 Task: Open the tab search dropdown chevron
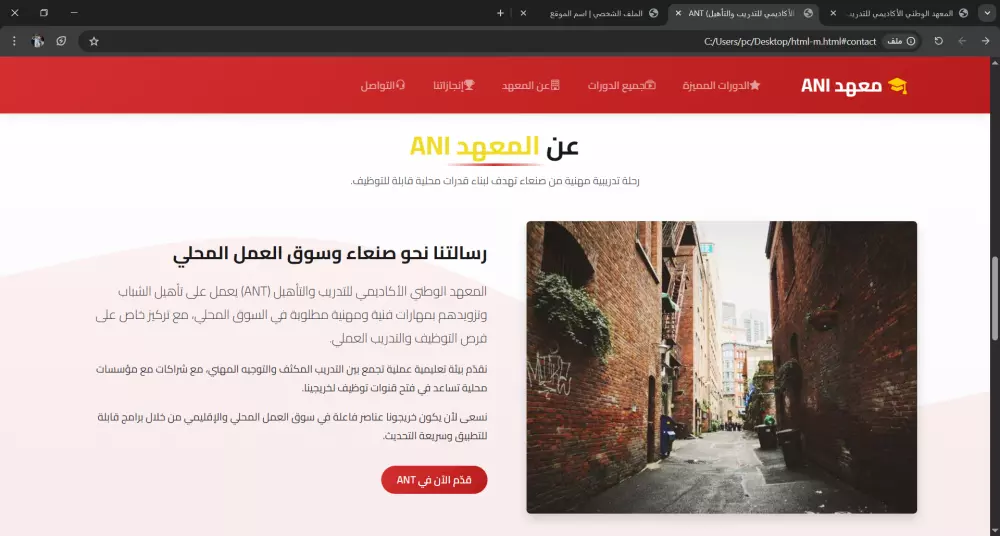click(x=987, y=13)
